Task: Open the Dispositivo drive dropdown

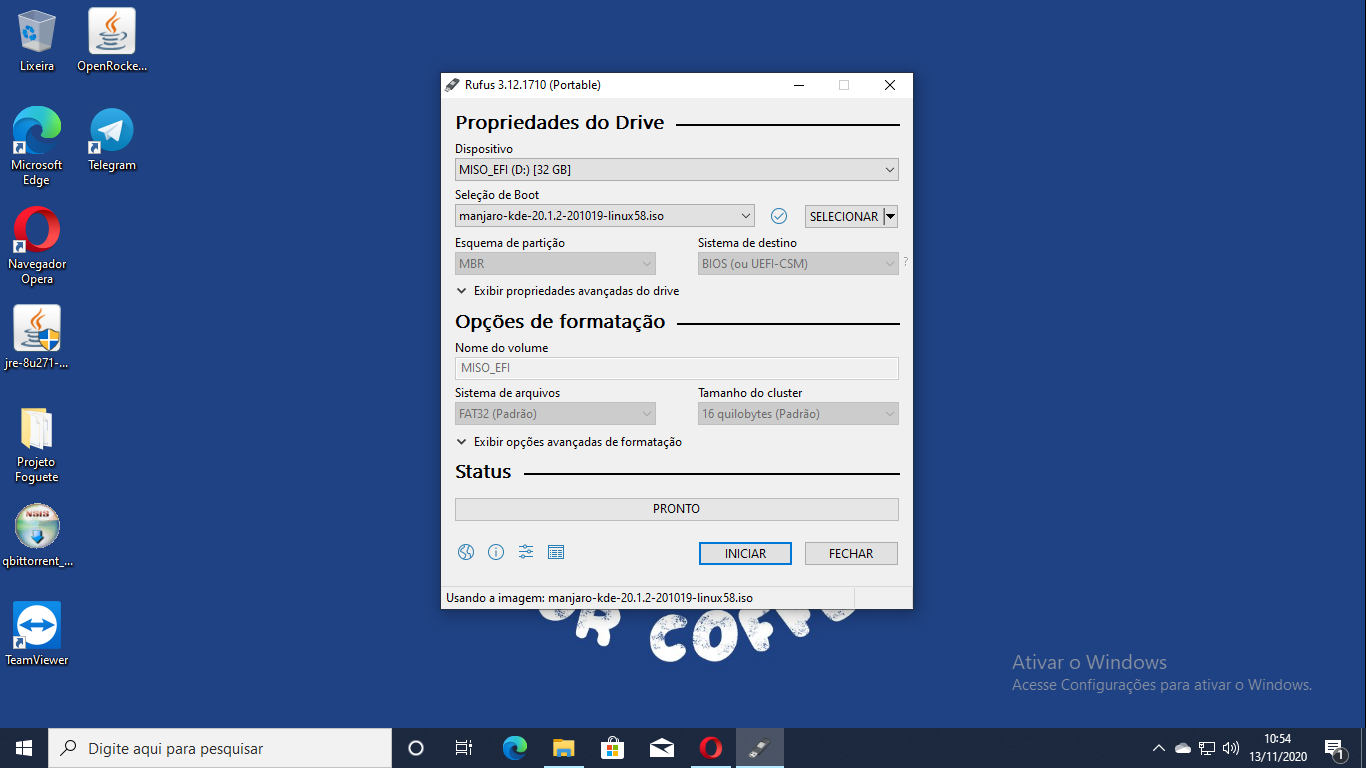Action: click(x=677, y=170)
